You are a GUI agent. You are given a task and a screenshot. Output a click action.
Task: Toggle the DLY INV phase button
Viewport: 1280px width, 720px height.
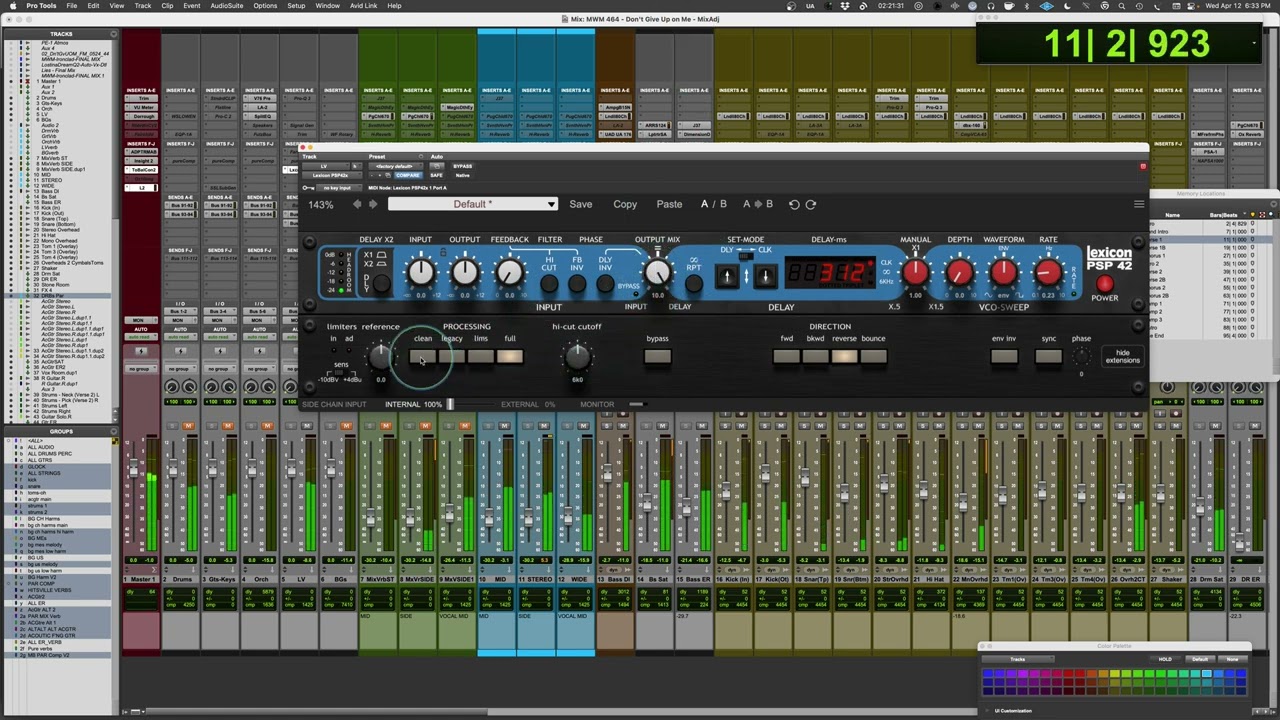click(x=605, y=284)
